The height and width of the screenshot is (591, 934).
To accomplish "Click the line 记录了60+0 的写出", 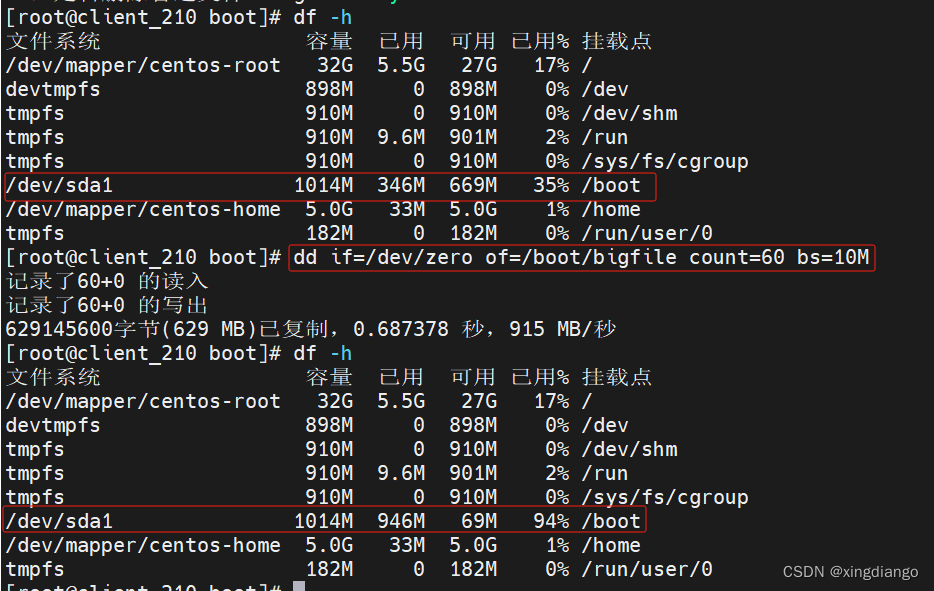I will pyautogui.click(x=107, y=306).
